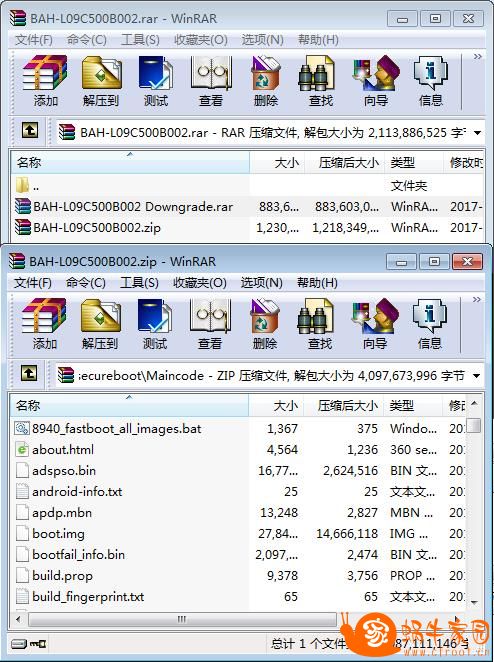Click horizontal scrollbar left arrow in .zip window

(18, 619)
